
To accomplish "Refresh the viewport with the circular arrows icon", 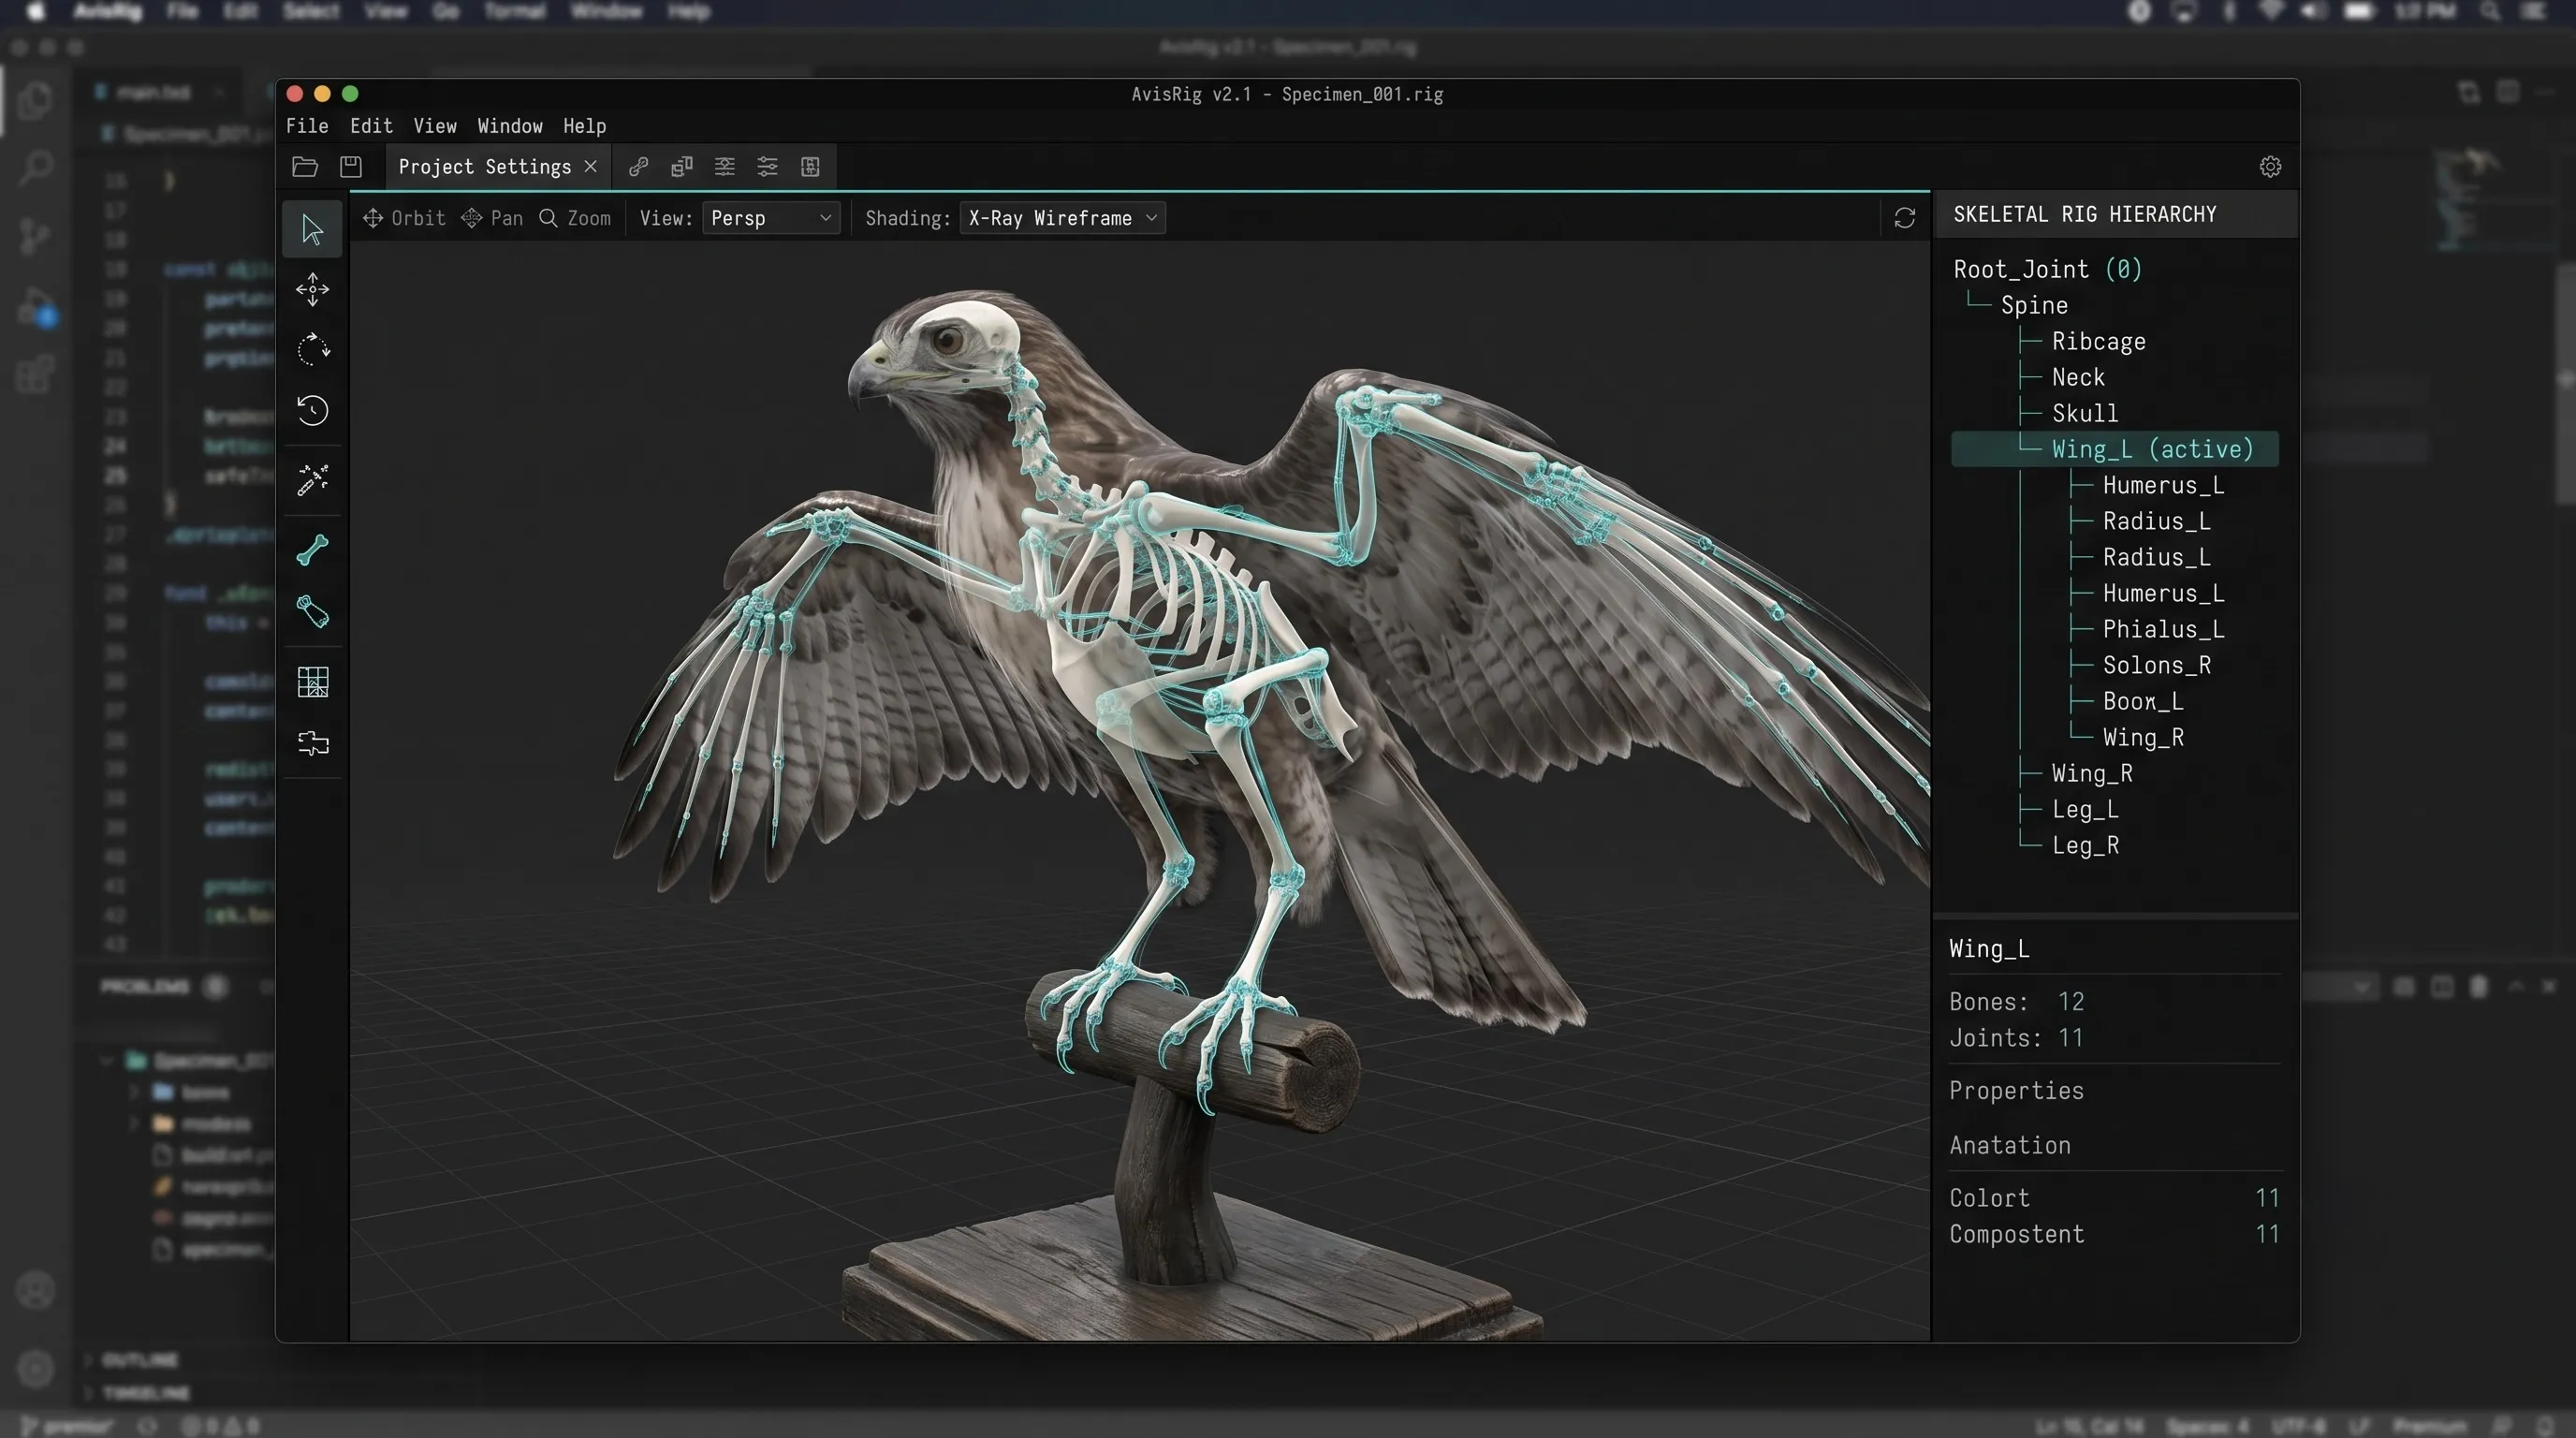I will [x=1904, y=218].
